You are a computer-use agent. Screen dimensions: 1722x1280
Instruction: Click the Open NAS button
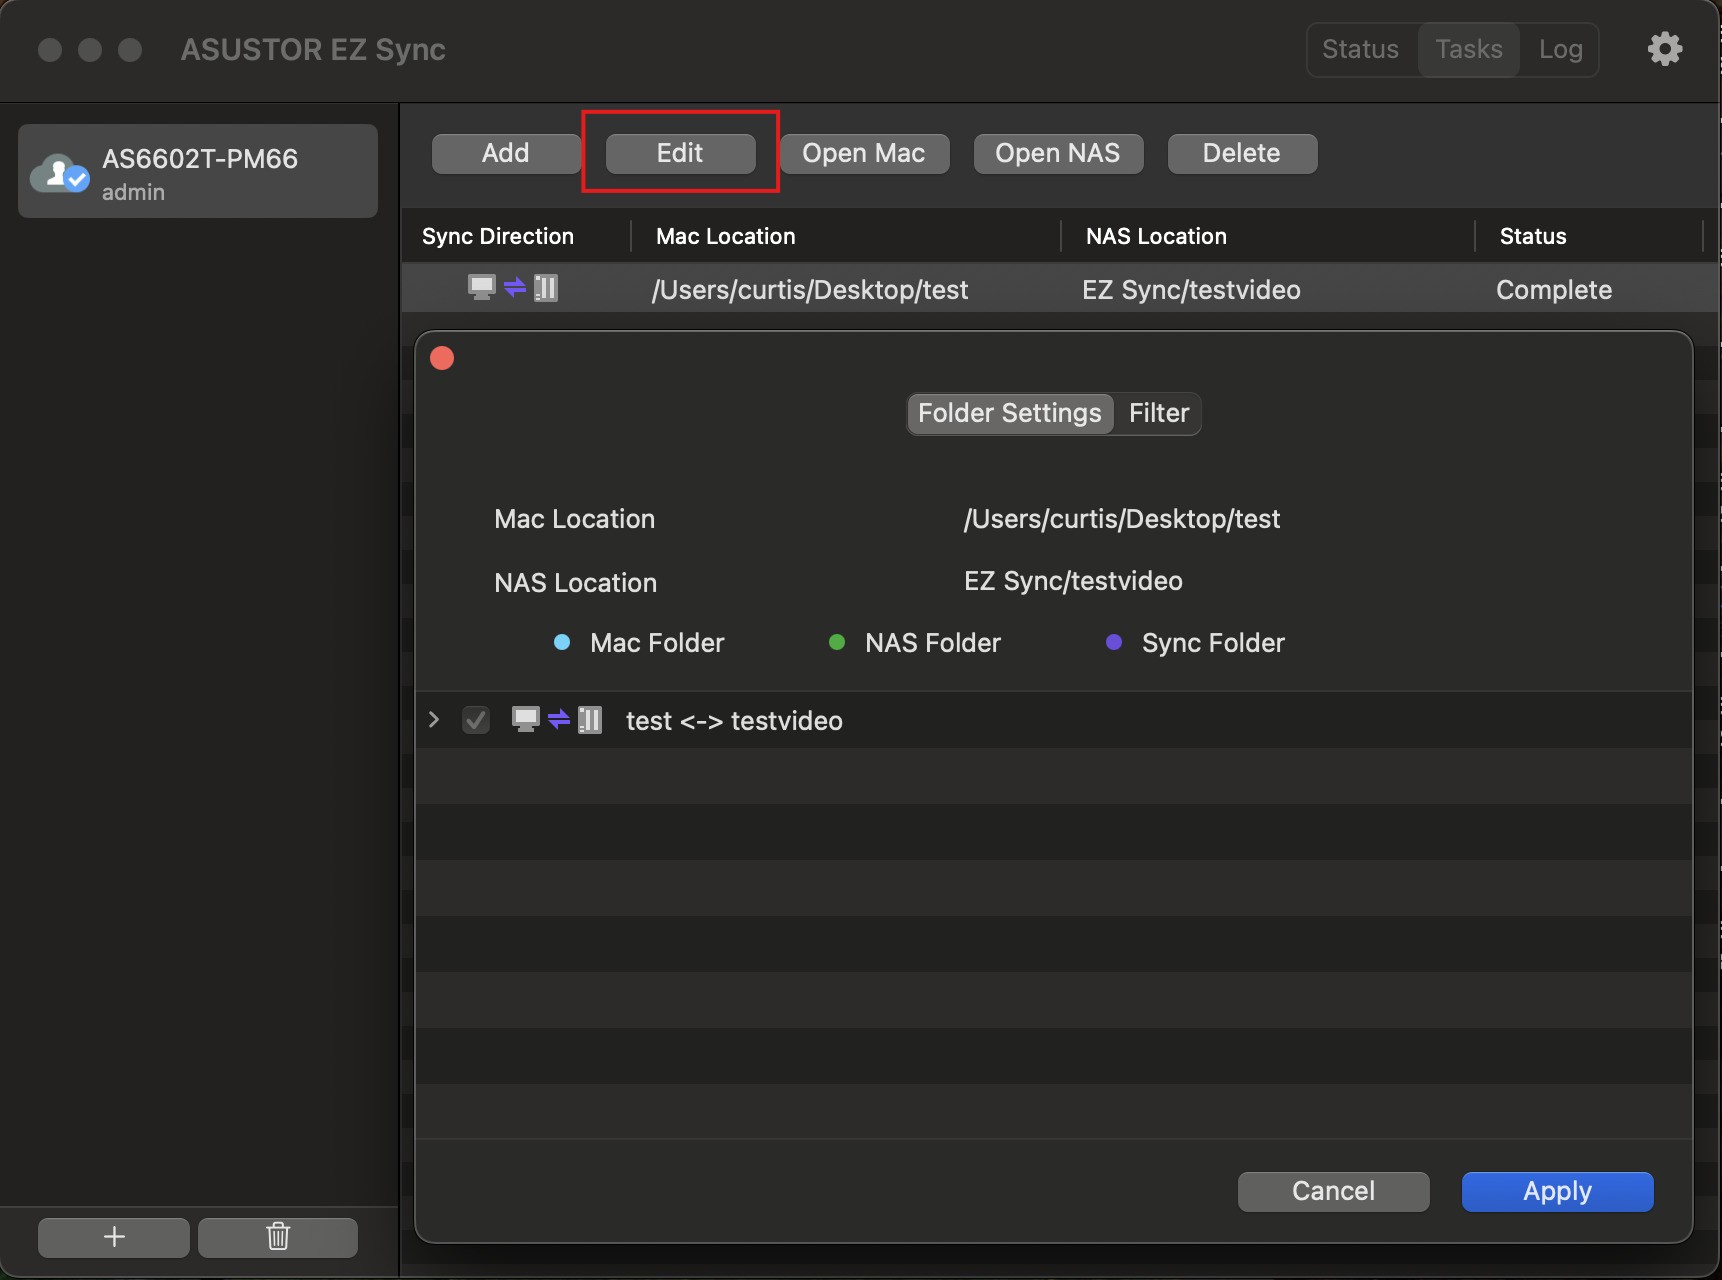click(1058, 153)
